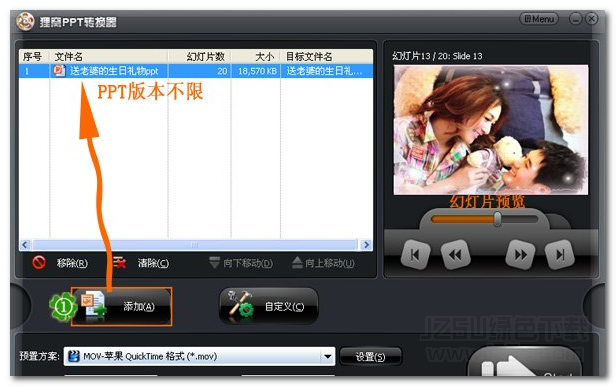Open the 自定义(C) customize button
The height and width of the screenshot is (387, 616).
tap(269, 306)
